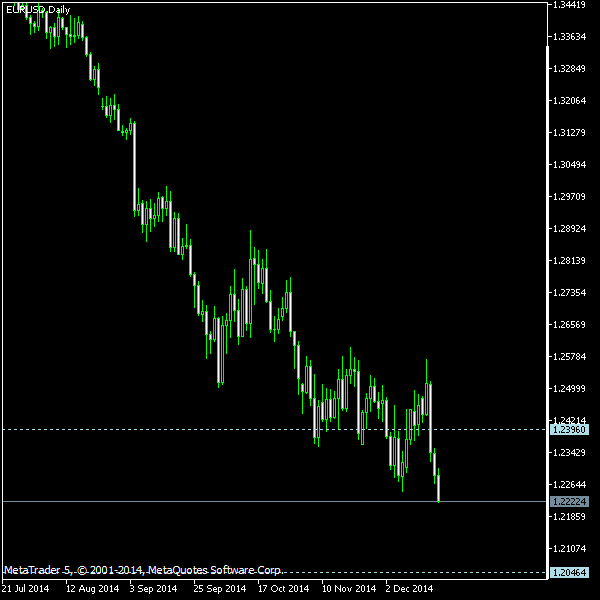Click the EURUSD,Daily chart title
Viewport: 600px width, 600px height.
pos(38,10)
